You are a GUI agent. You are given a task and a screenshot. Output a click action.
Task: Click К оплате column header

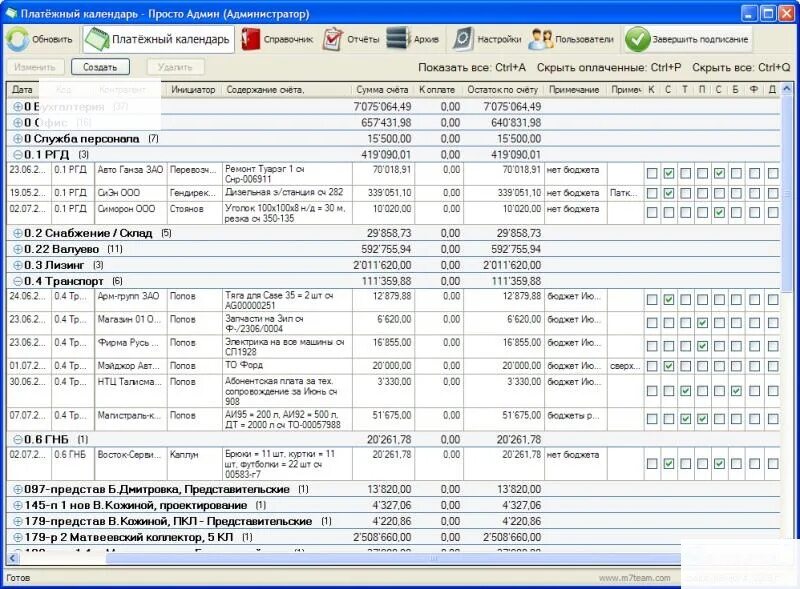coord(437,90)
